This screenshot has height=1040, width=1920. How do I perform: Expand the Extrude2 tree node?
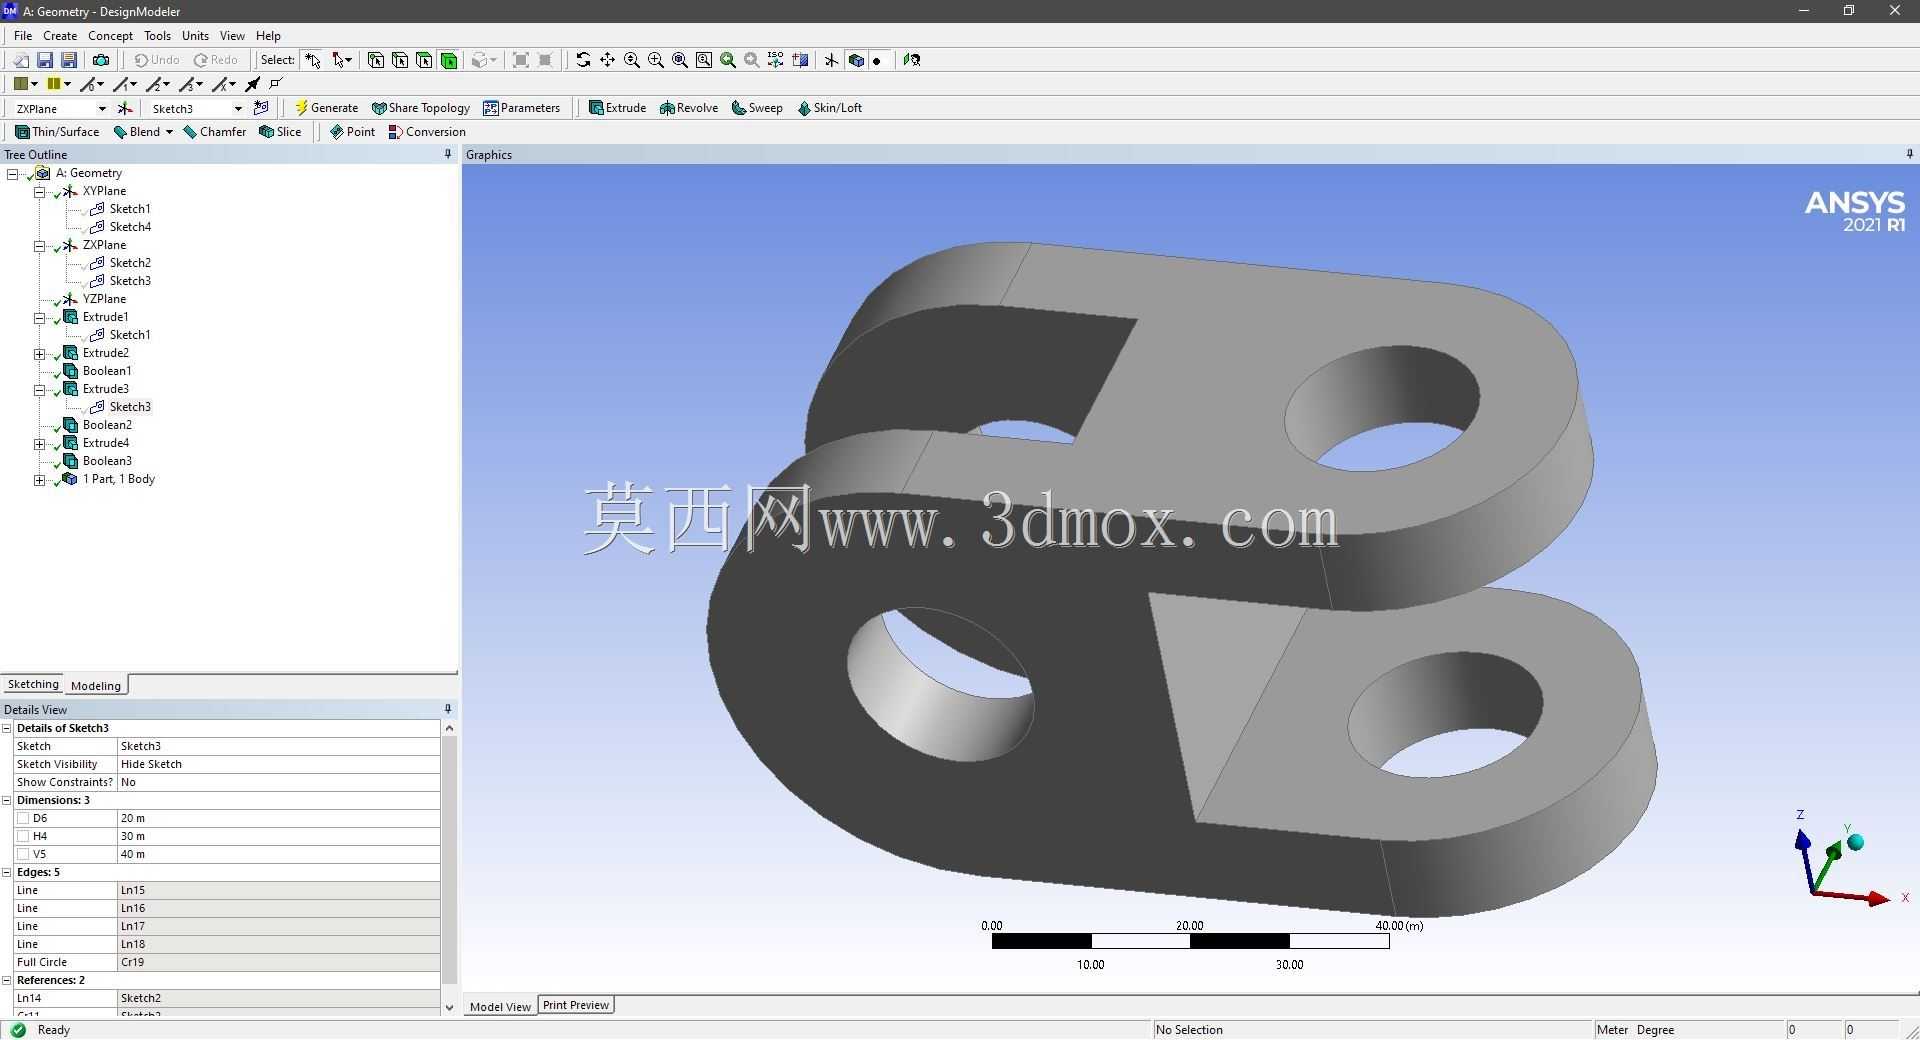tap(39, 353)
